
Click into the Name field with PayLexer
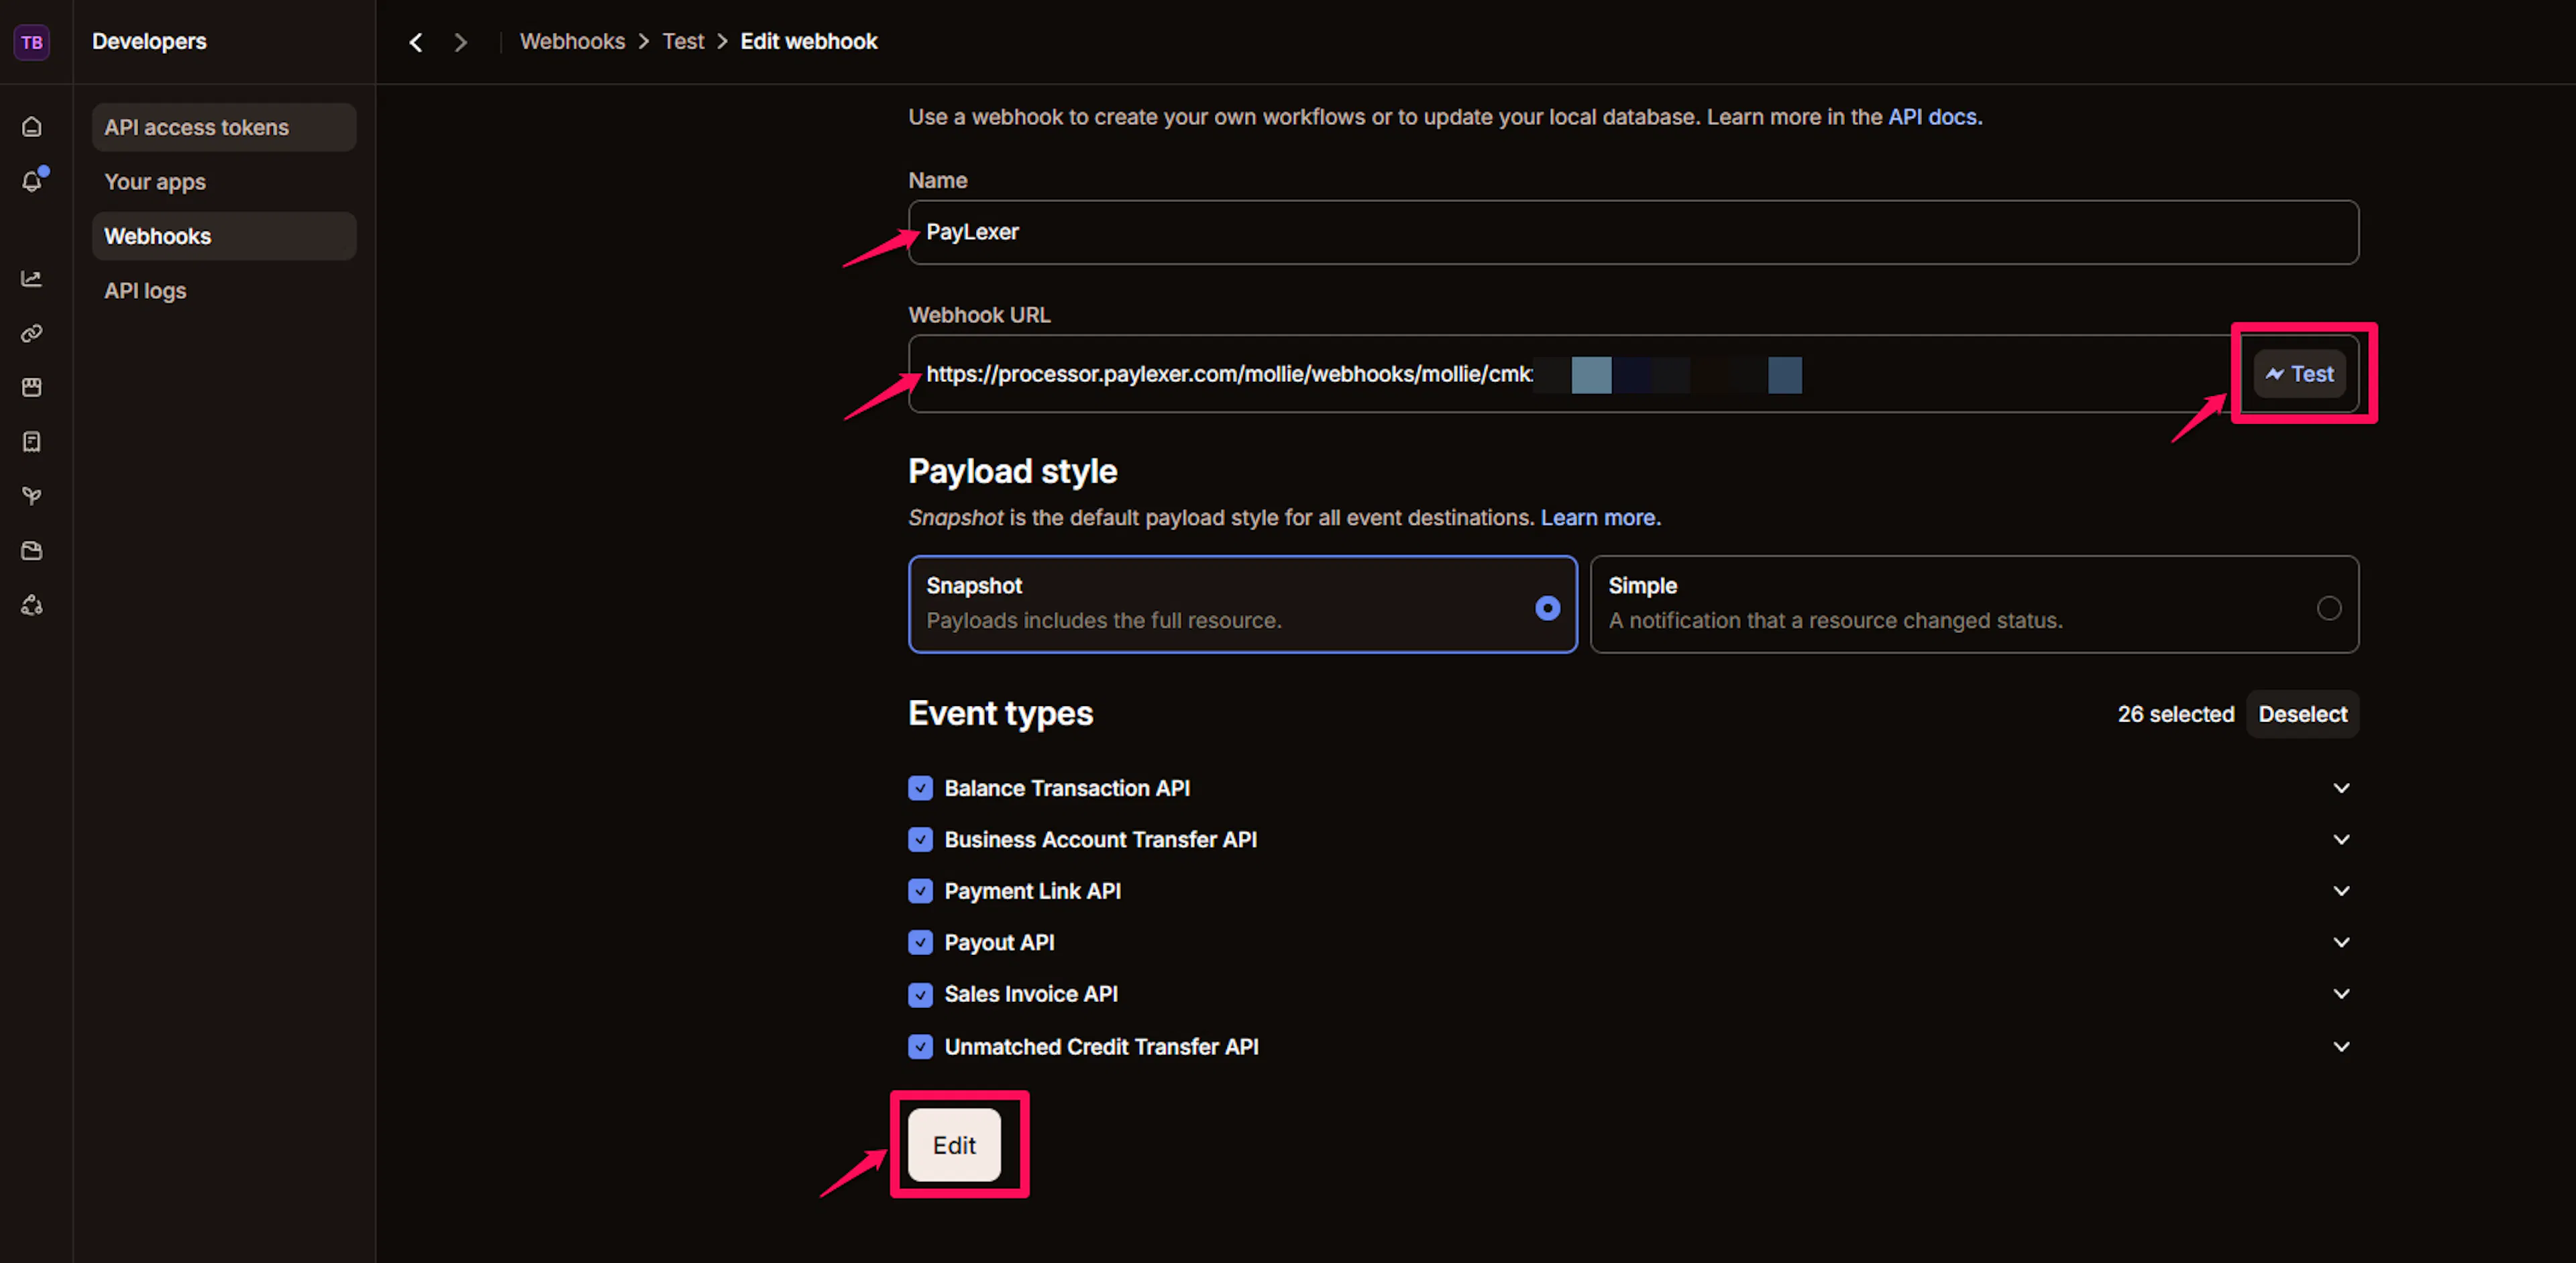pos(1633,232)
